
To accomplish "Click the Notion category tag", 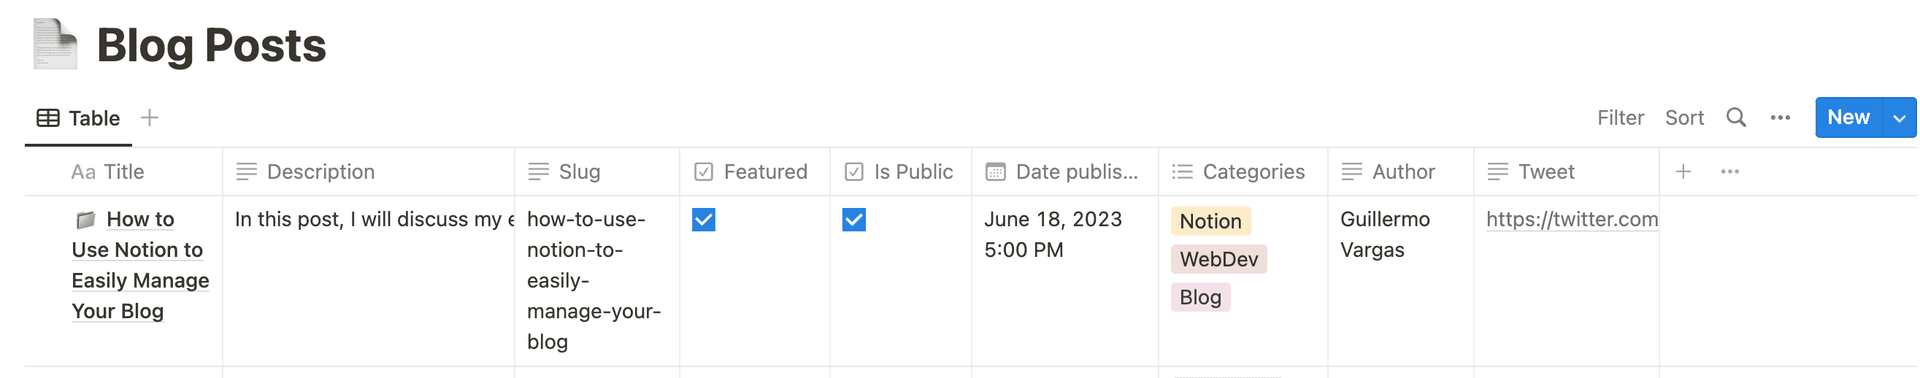I will tap(1210, 221).
